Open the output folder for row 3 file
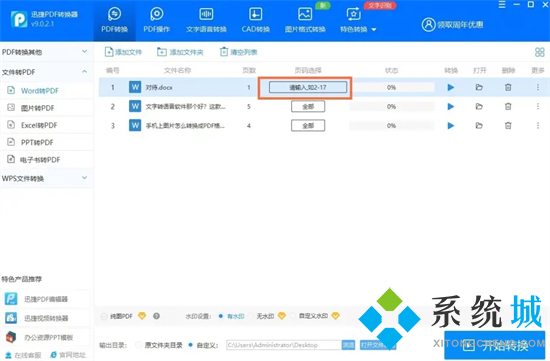This screenshot has width=550, height=361. click(x=479, y=126)
